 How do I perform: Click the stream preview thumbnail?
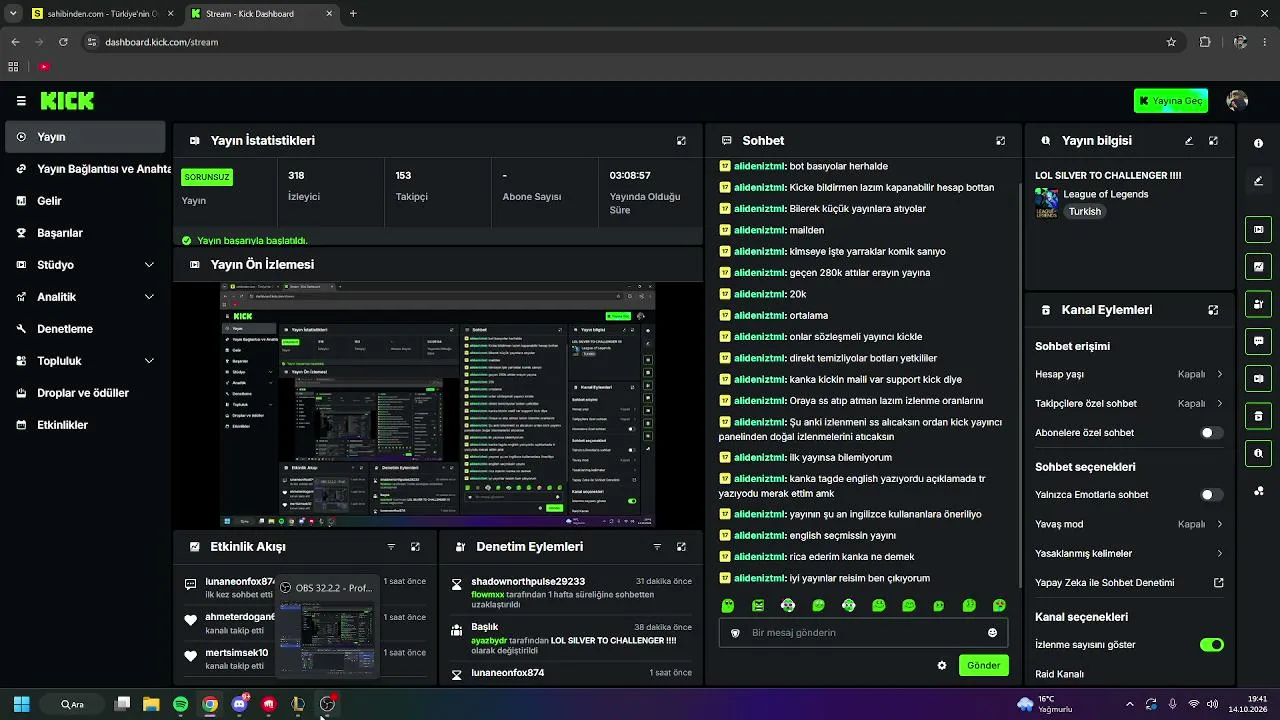click(x=437, y=405)
